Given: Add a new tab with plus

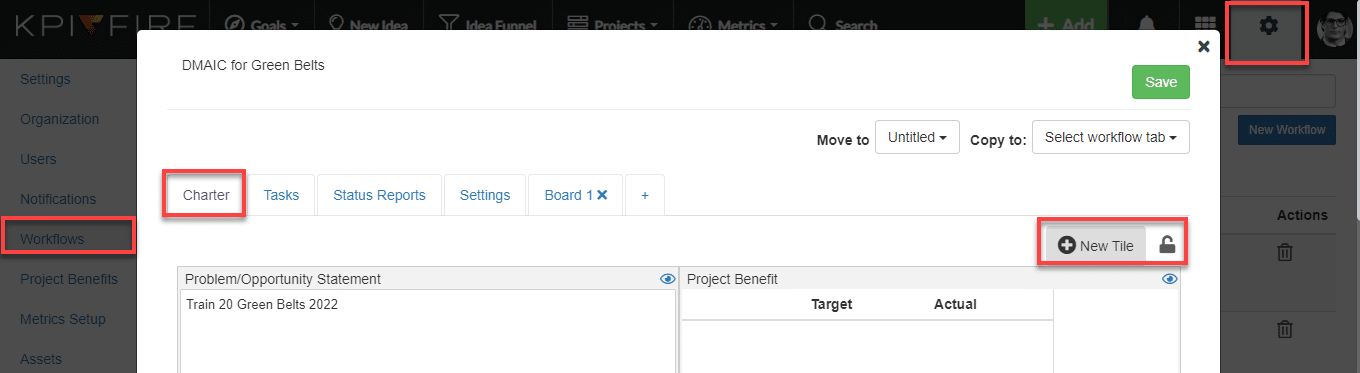Looking at the screenshot, I should 645,195.
